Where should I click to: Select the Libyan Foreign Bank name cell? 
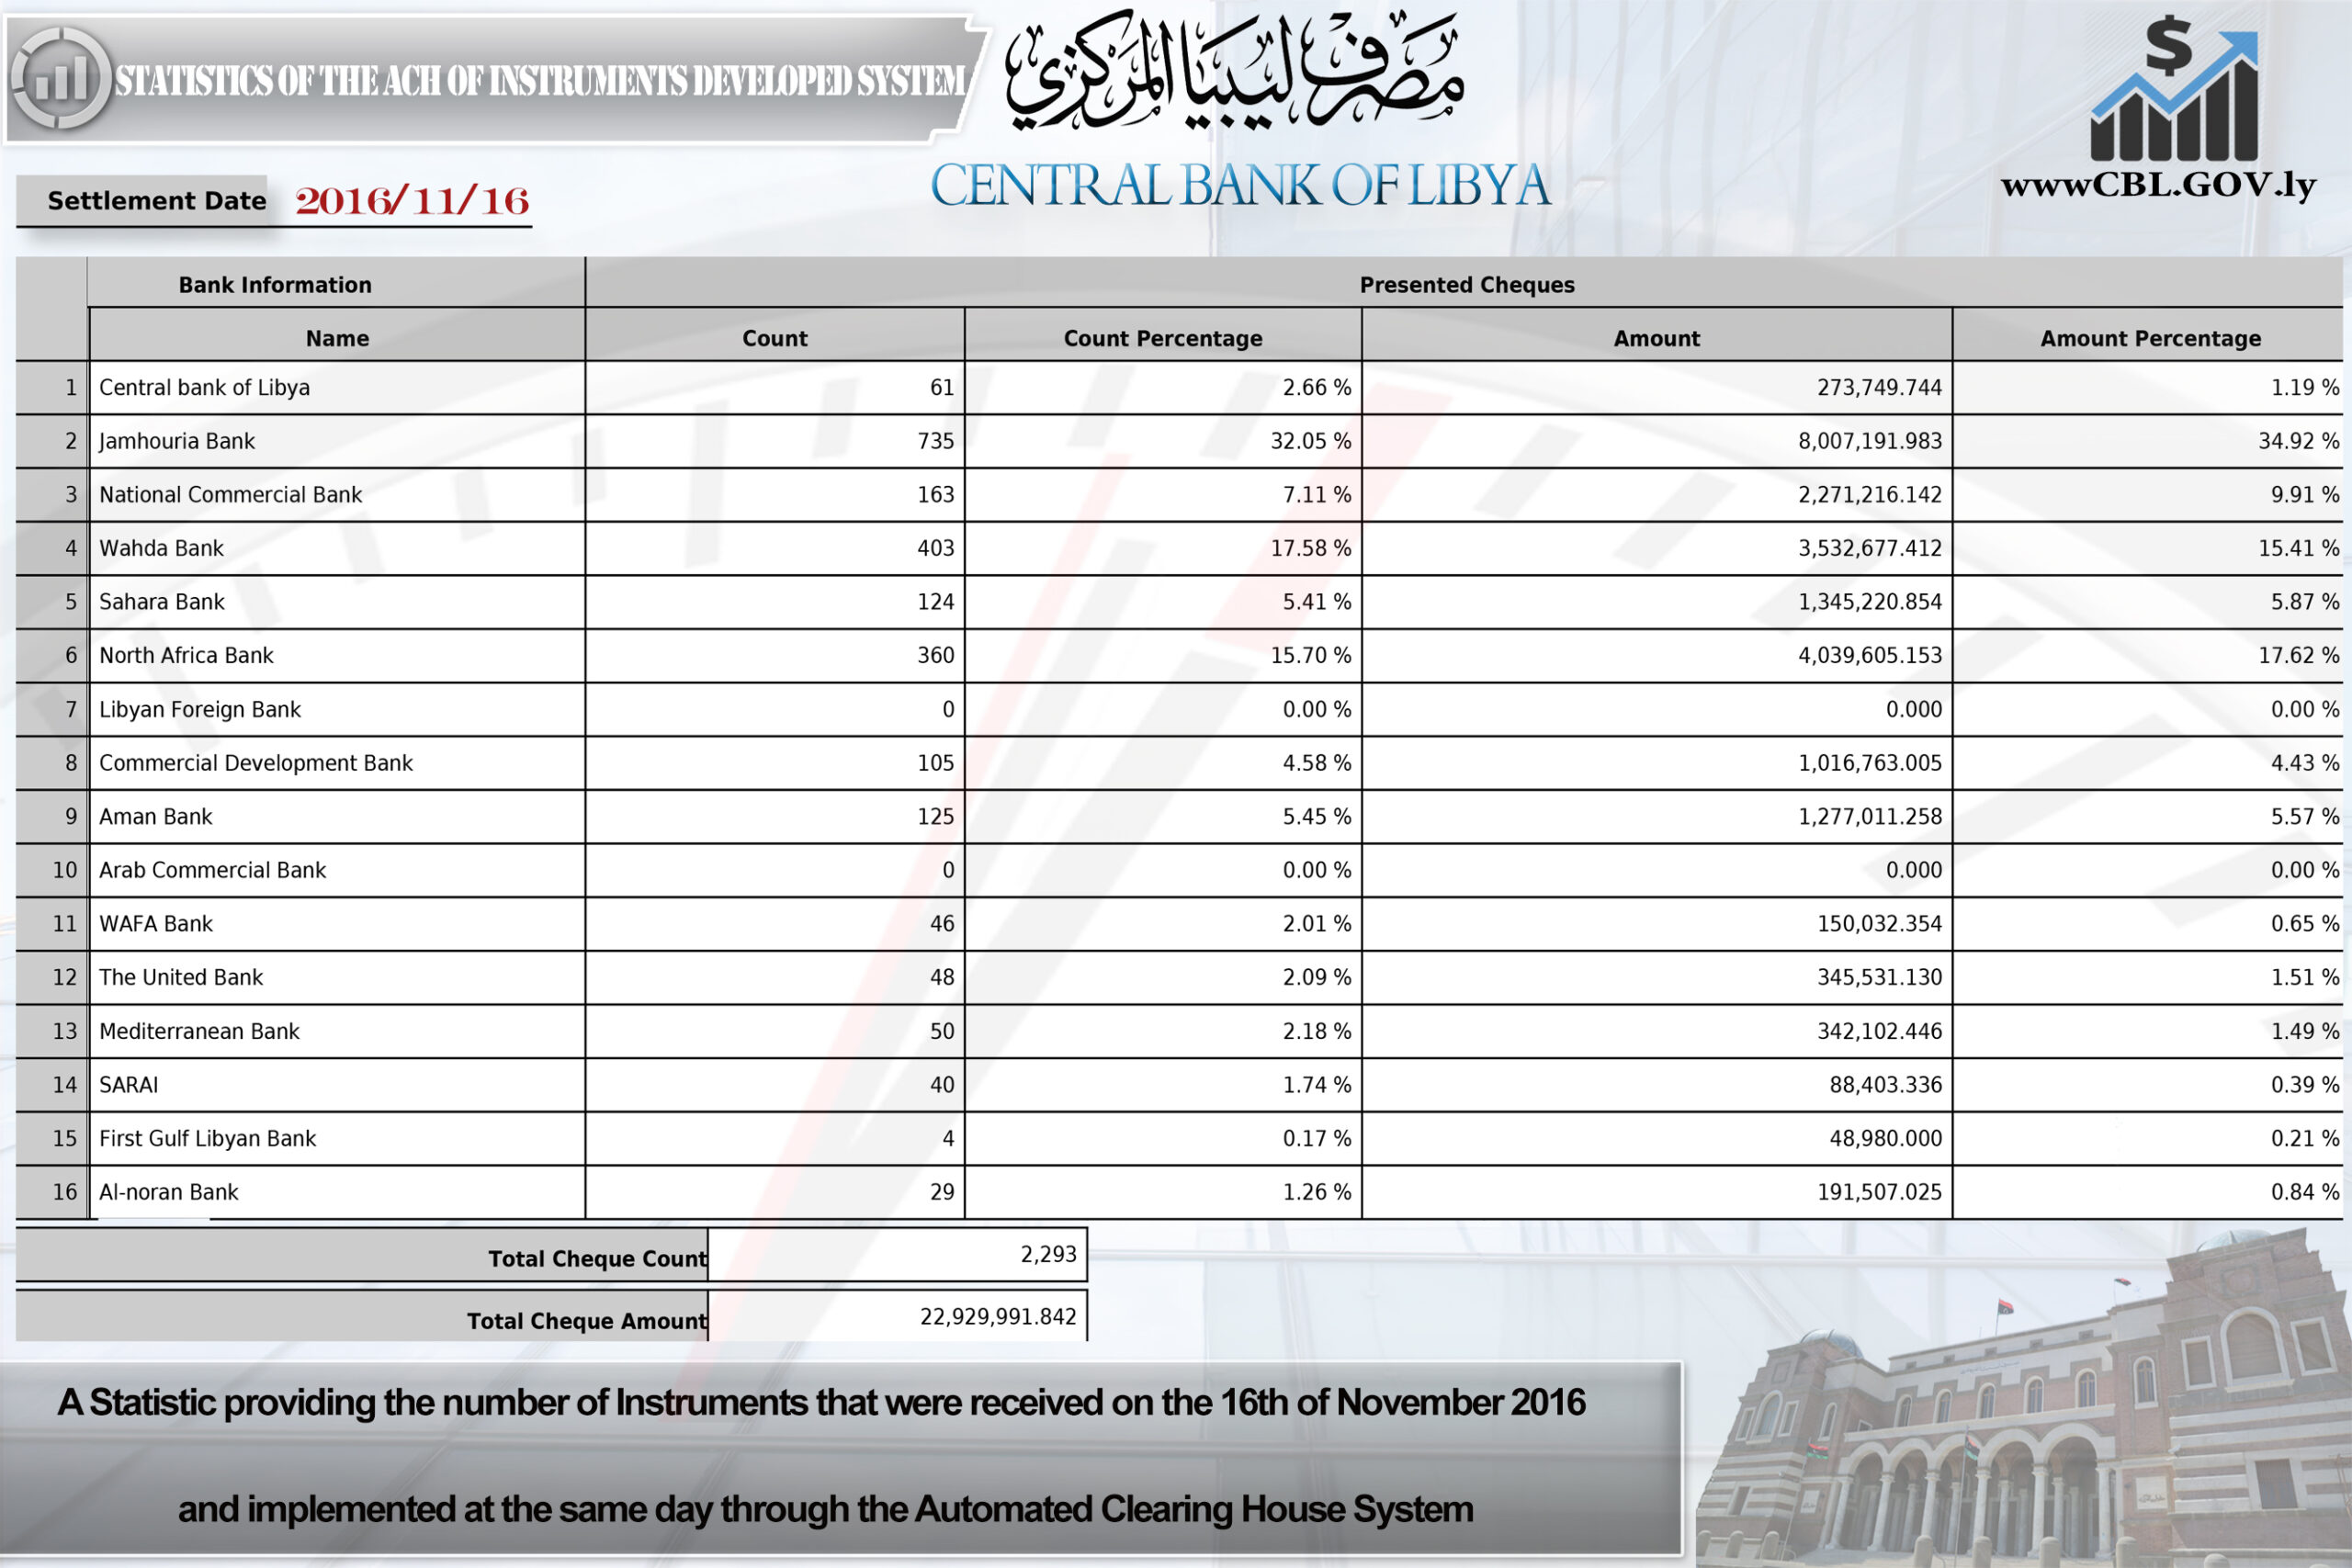pos(337,709)
